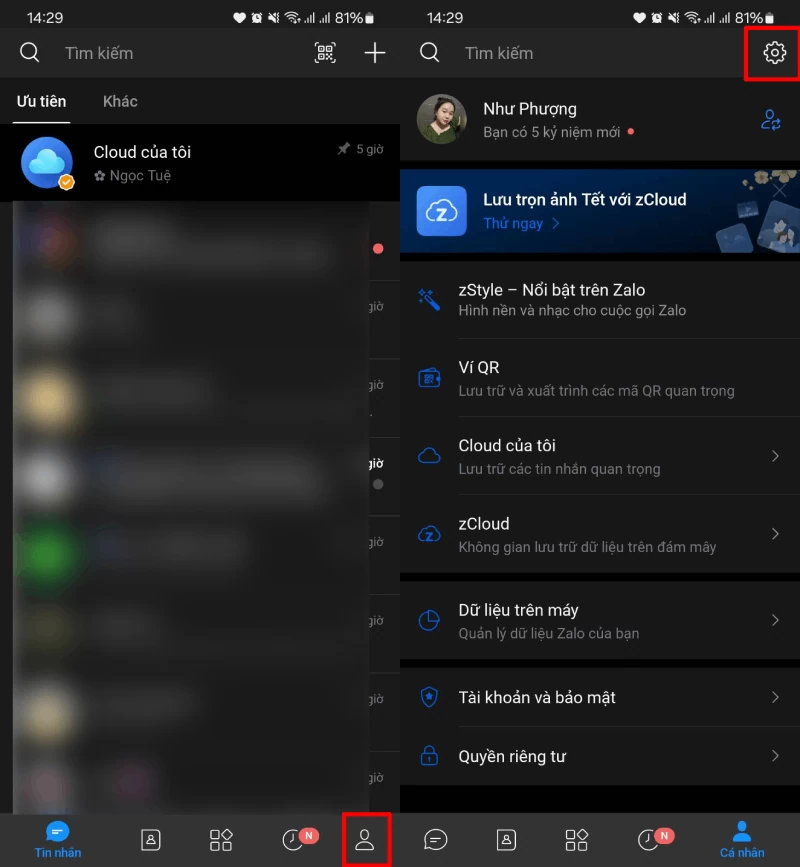Image resolution: width=800 pixels, height=867 pixels.
Task: Focus the Tìm kiếm search field on messages screen
Action: [x=182, y=53]
